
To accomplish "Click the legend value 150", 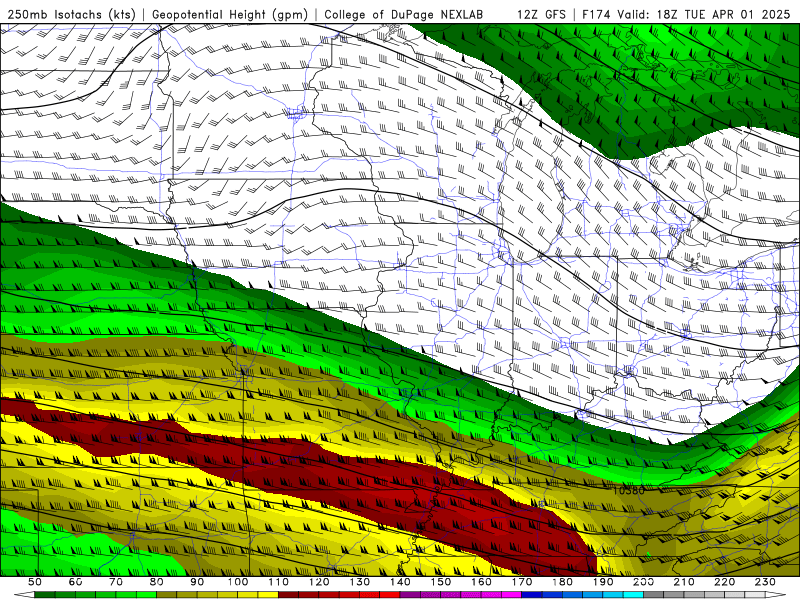I will pyautogui.click(x=441, y=582).
